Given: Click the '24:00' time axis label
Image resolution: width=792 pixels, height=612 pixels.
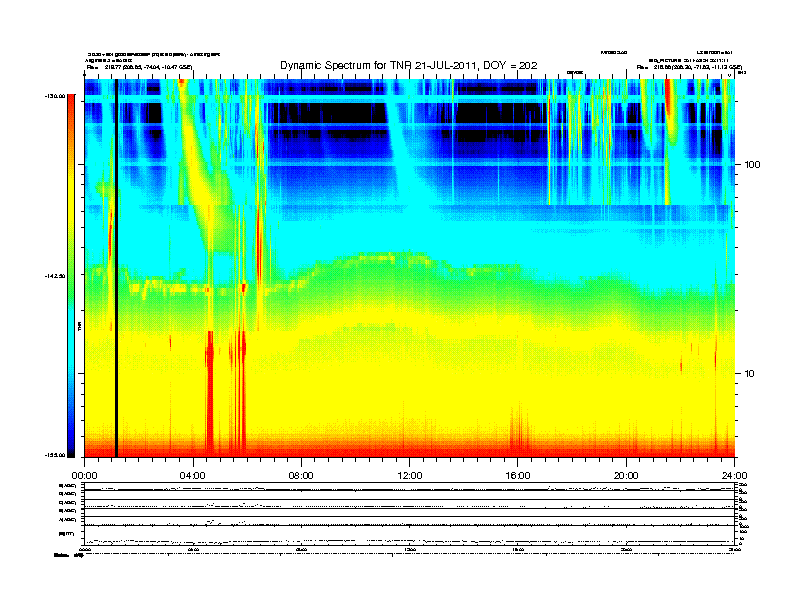Looking at the screenshot, I should [734, 476].
